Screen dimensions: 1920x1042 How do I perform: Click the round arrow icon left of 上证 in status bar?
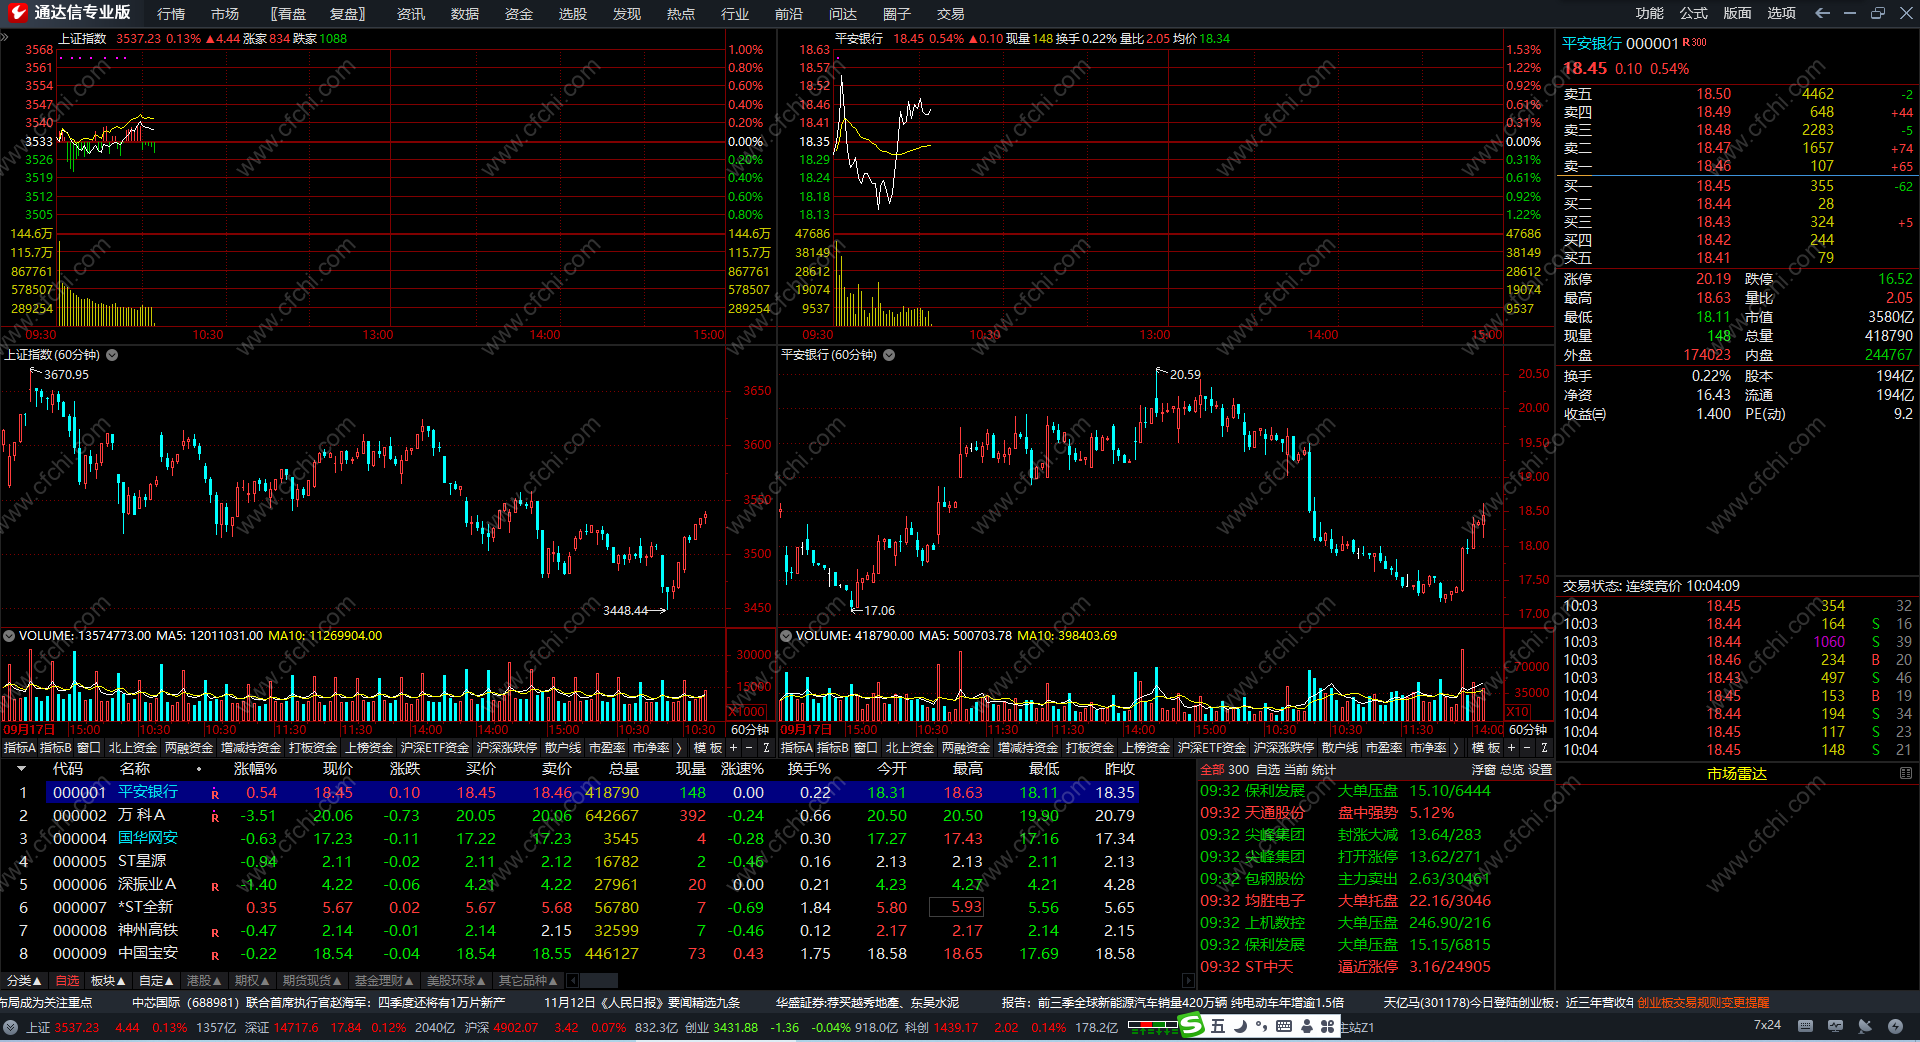coord(11,1027)
